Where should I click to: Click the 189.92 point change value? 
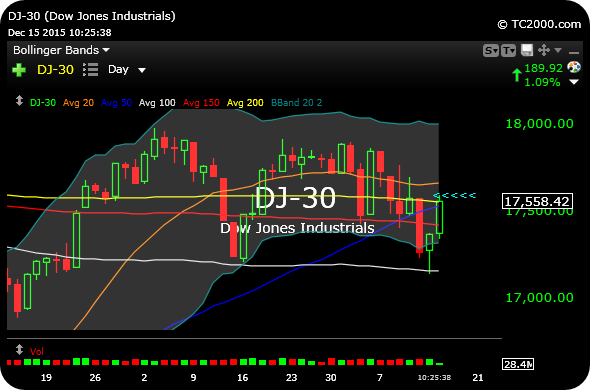click(543, 68)
